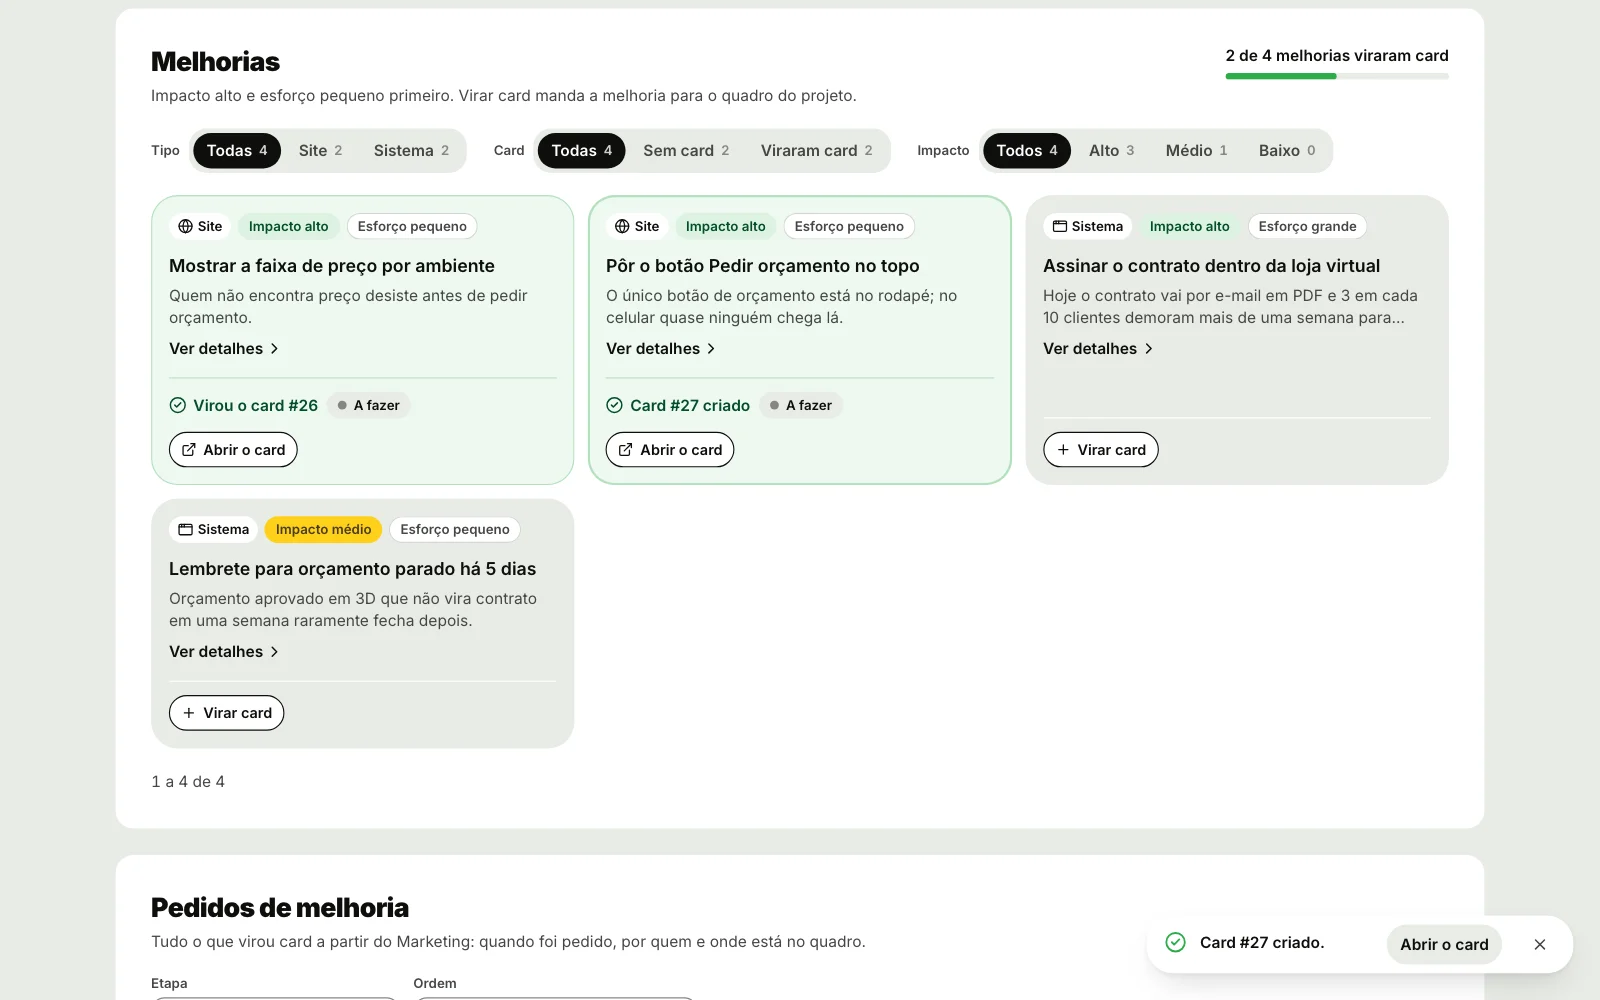The height and width of the screenshot is (1000, 1600).
Task: Click Abrir o card for card #26
Action: click(233, 450)
